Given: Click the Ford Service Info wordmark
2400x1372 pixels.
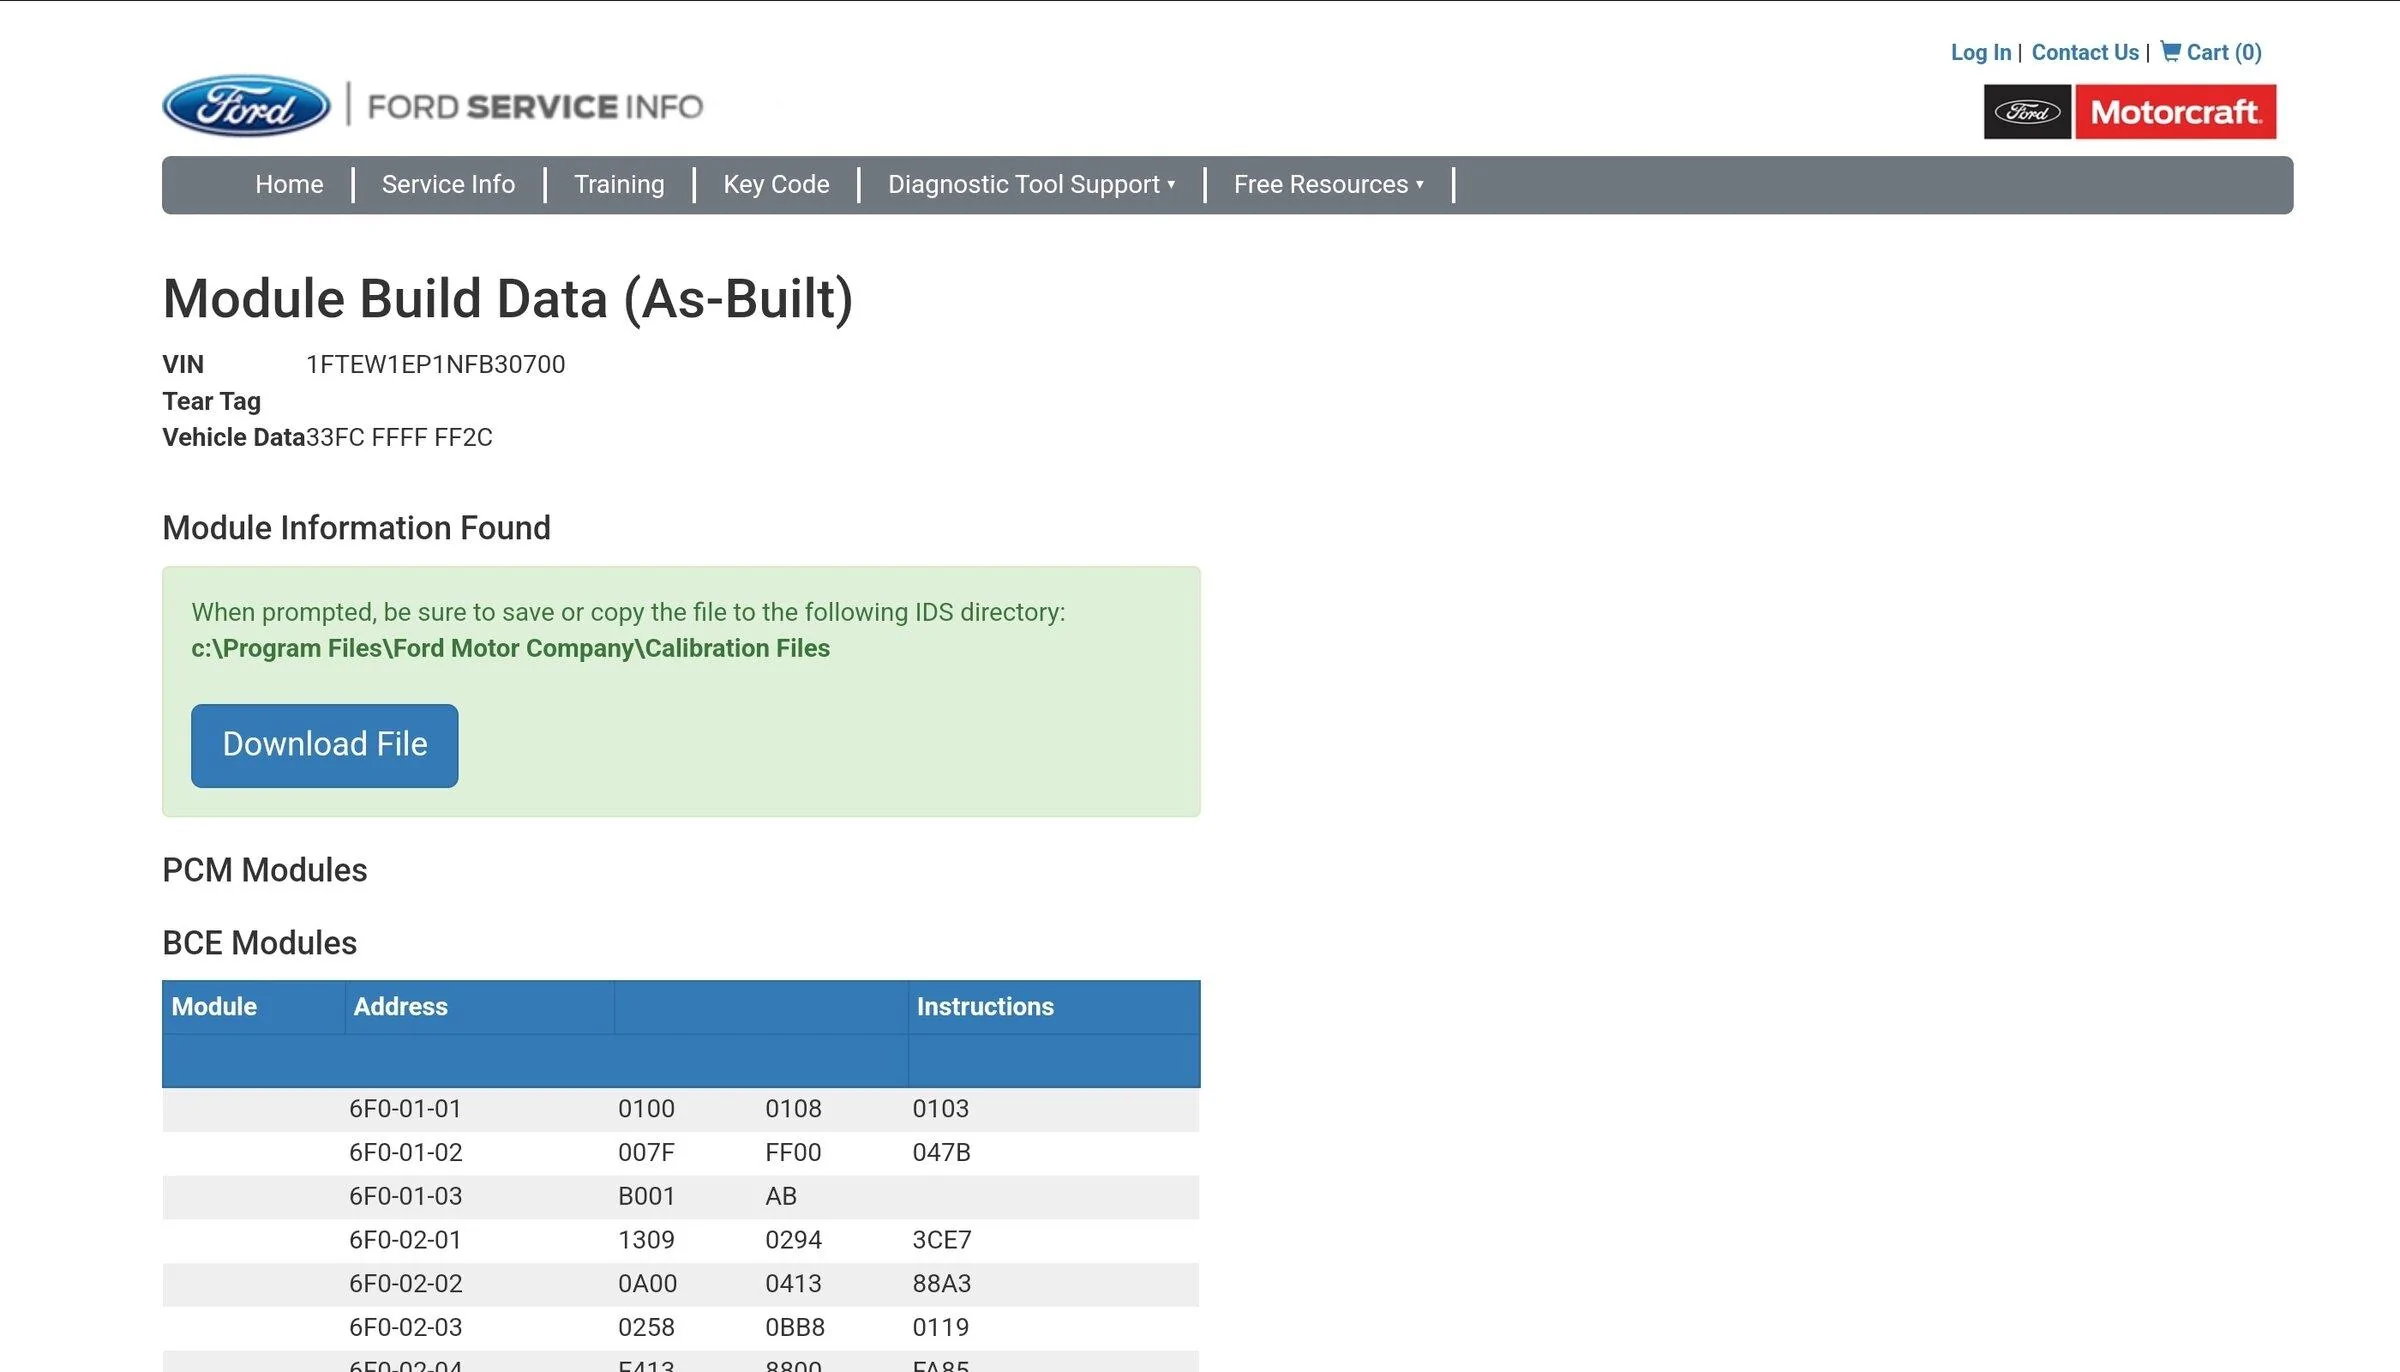Looking at the screenshot, I should pyautogui.click(x=536, y=106).
